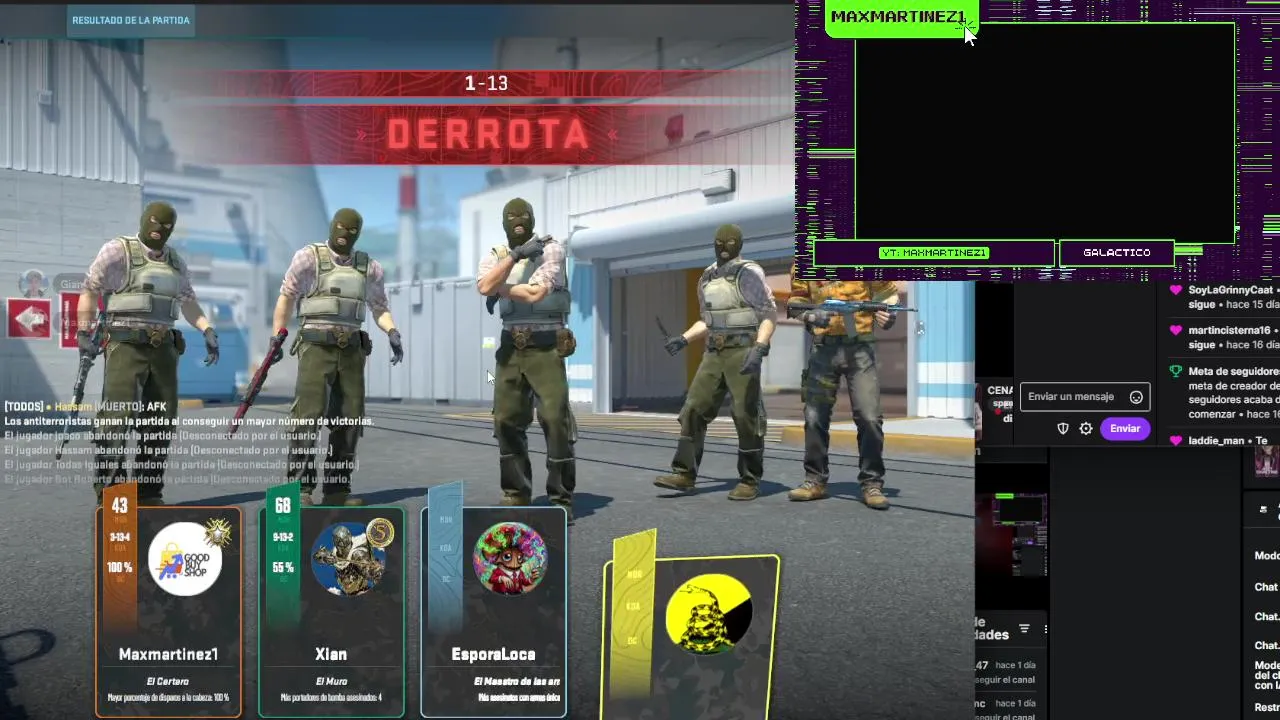
Task: Click the Meta de seguidores activity entry
Action: [1224, 392]
